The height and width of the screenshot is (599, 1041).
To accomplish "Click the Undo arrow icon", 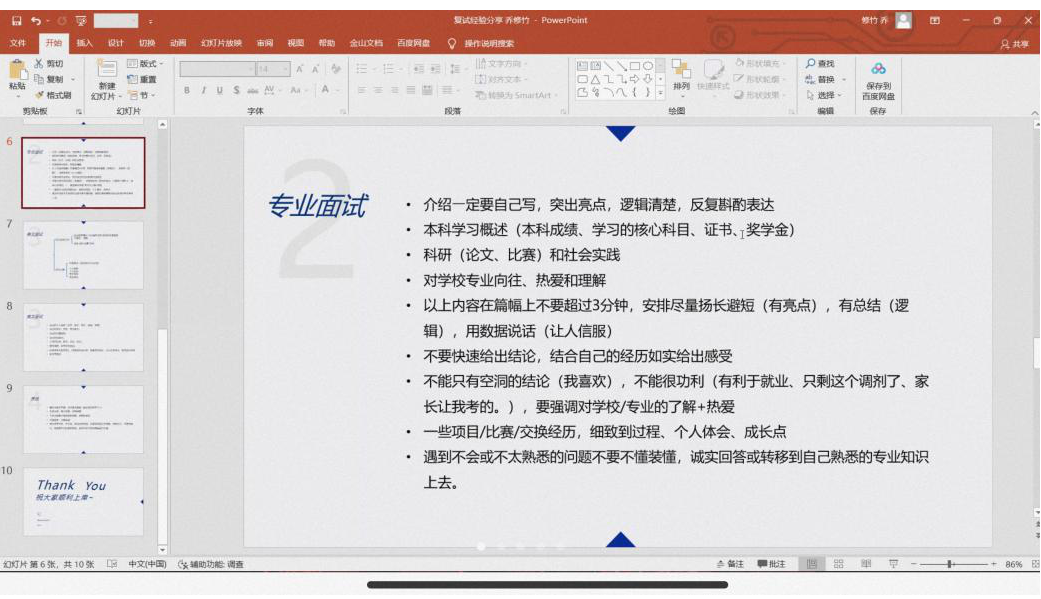I will pos(36,20).
